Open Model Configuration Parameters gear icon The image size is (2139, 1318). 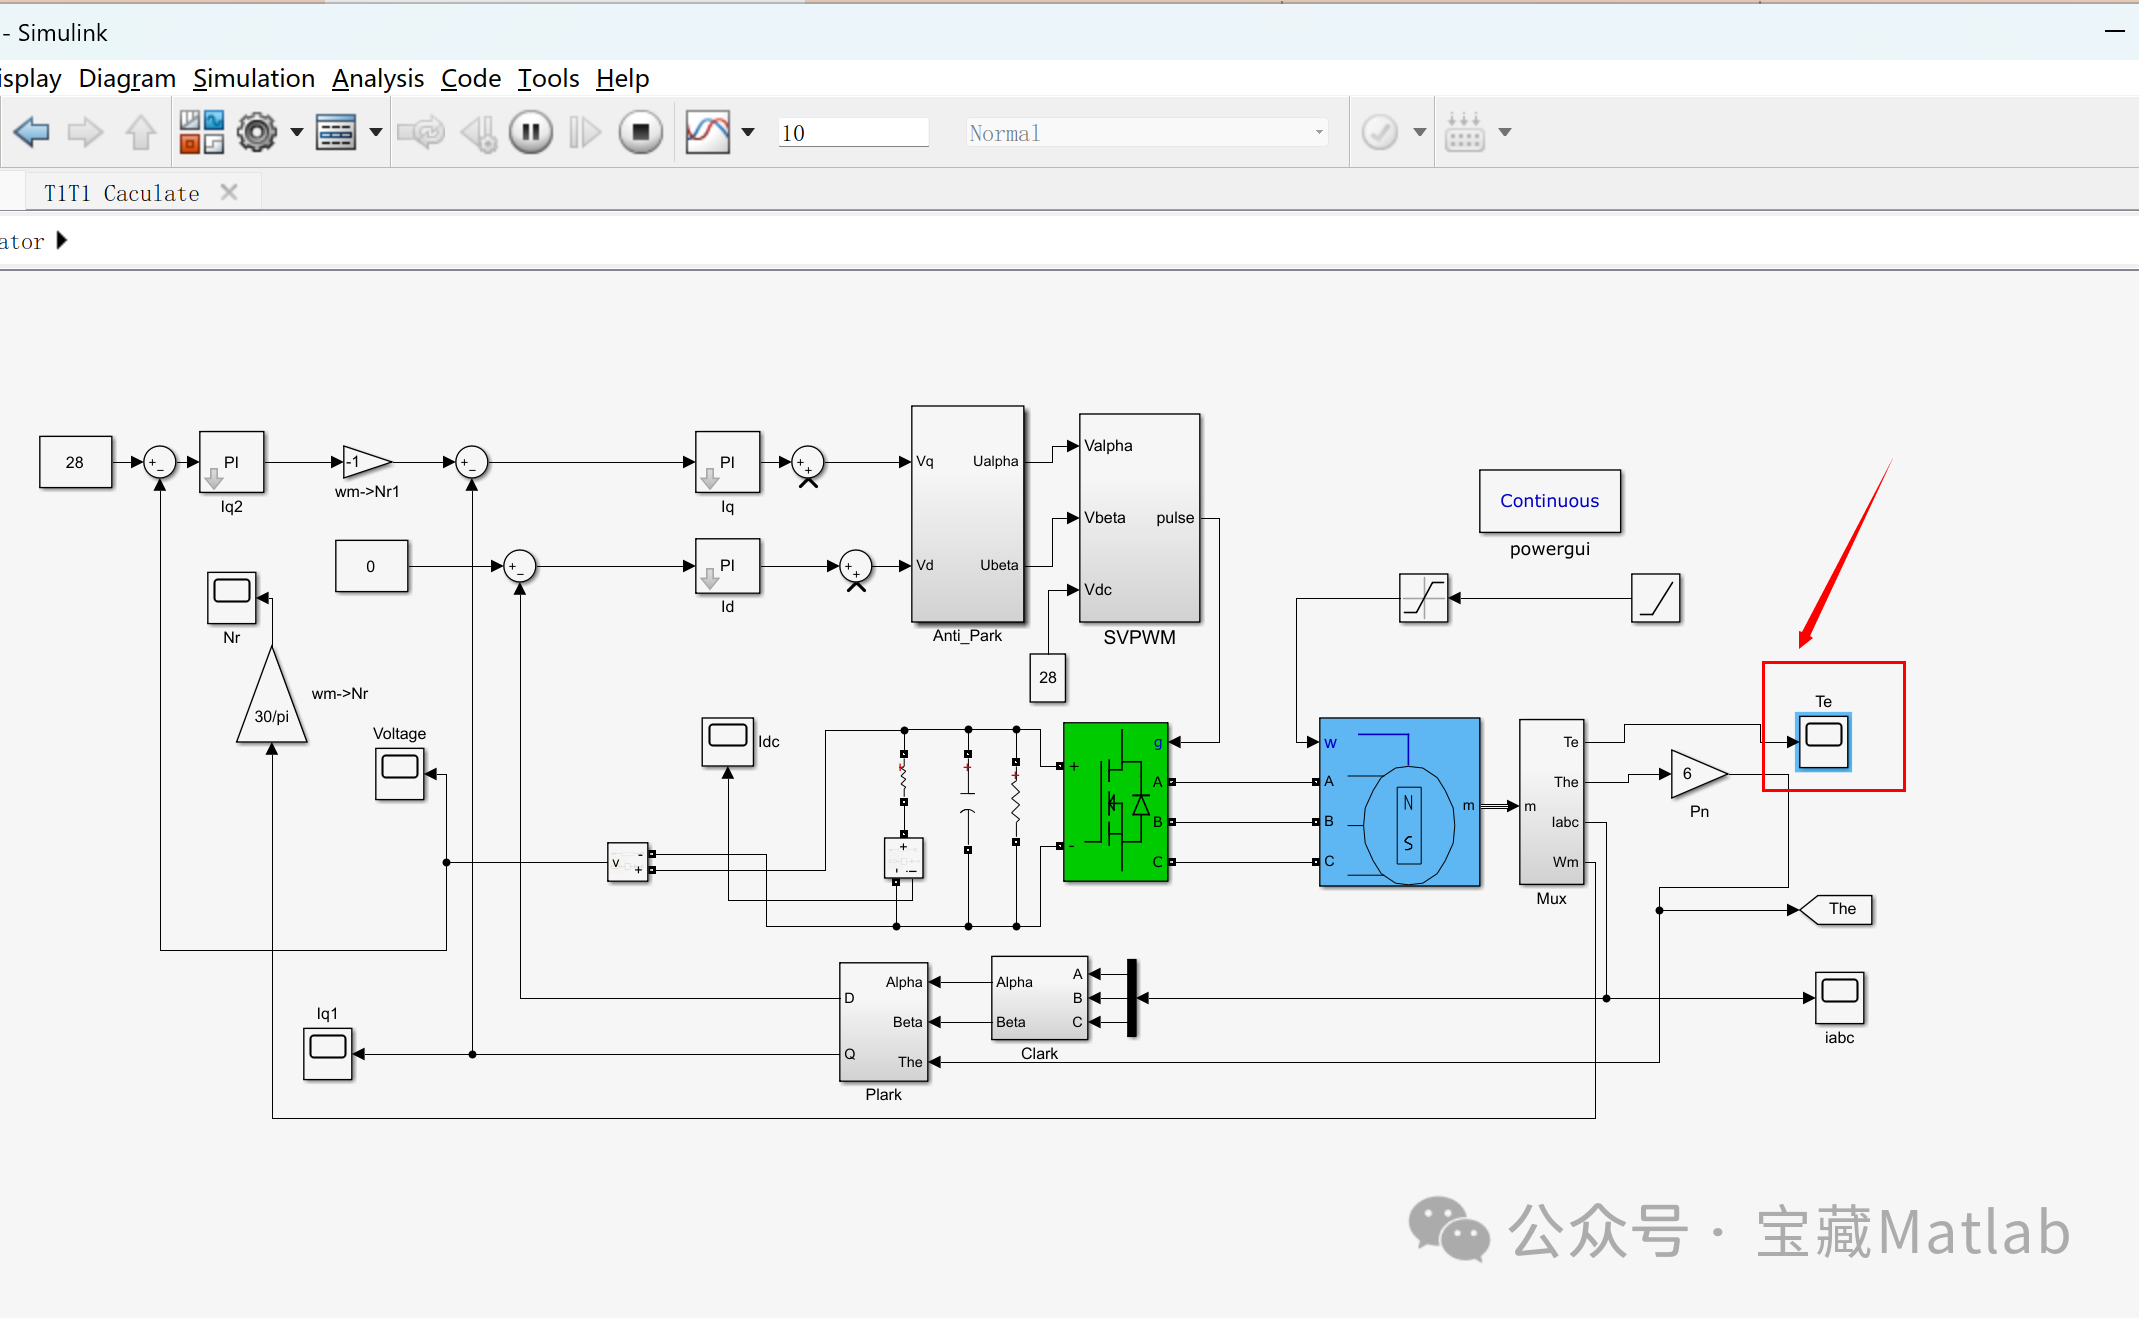coord(257,132)
